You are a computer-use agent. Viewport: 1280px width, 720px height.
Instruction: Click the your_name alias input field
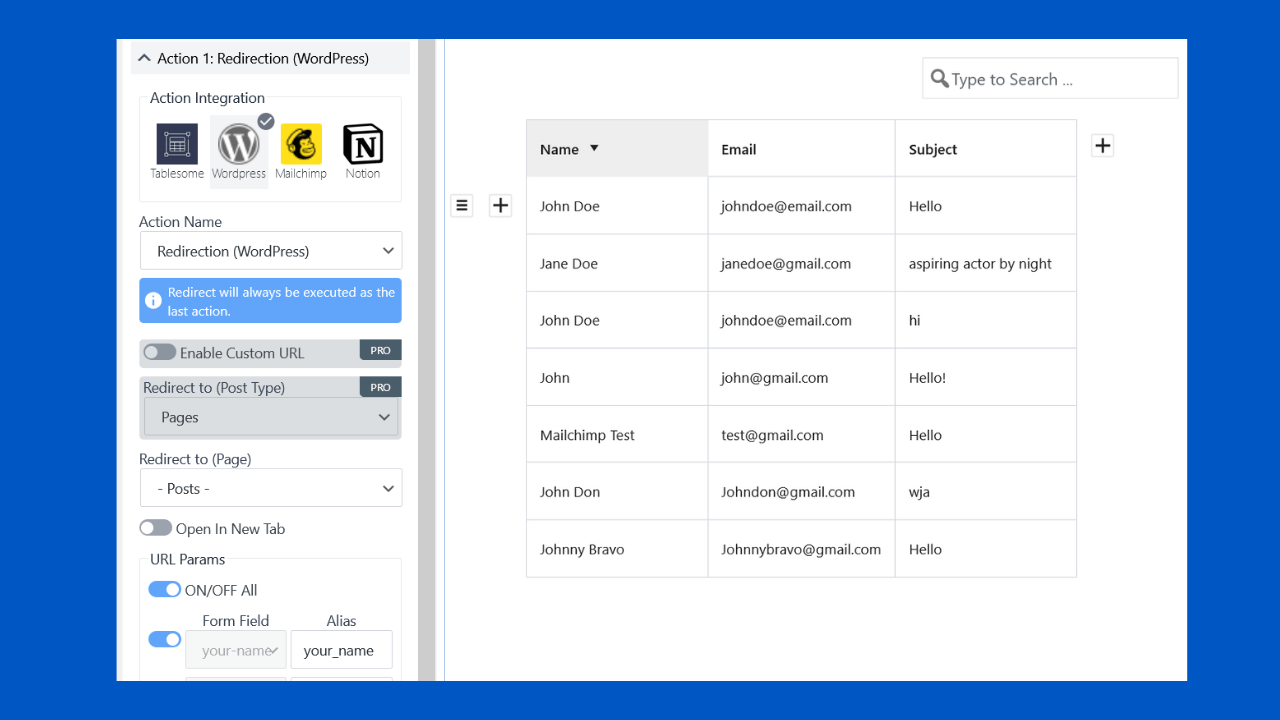341,650
